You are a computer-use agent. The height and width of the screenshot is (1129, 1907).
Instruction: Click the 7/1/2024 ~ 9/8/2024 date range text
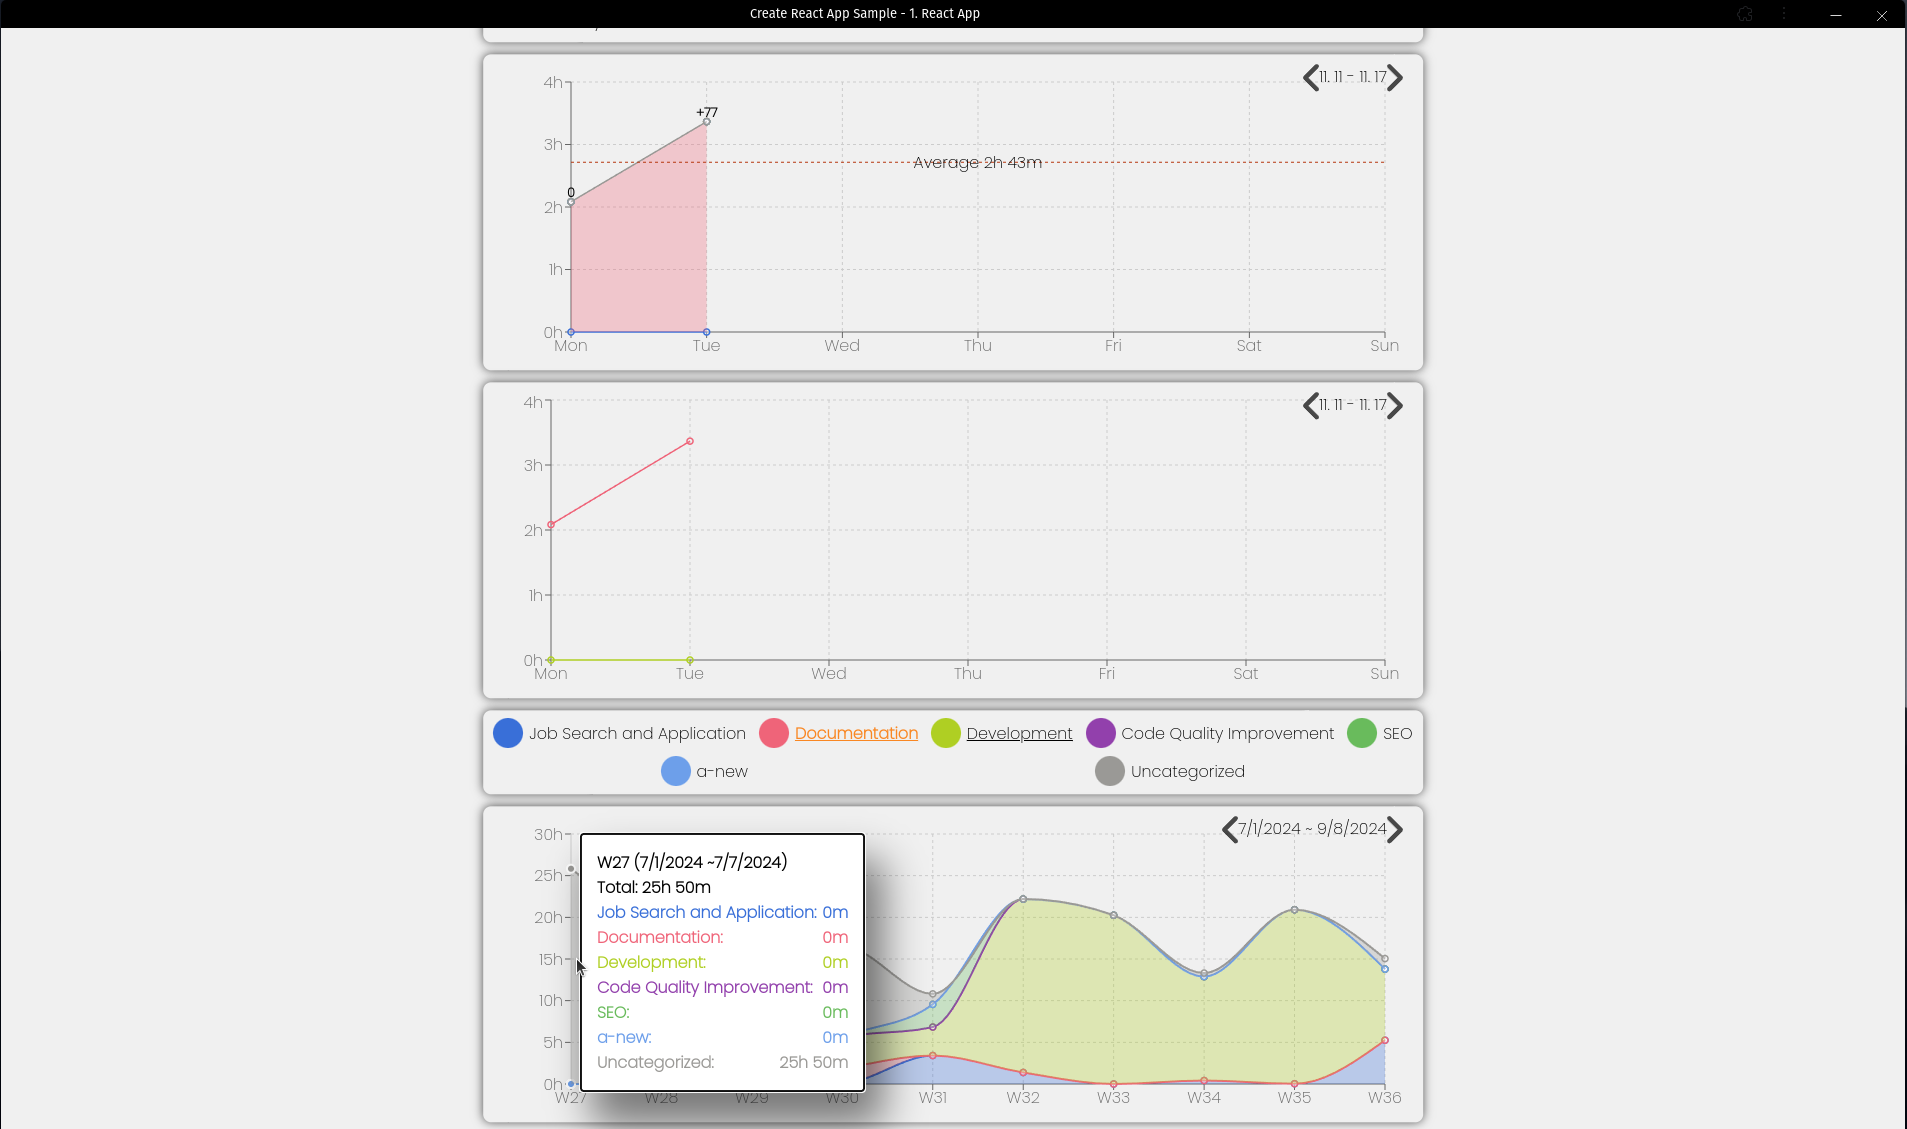tap(1312, 829)
